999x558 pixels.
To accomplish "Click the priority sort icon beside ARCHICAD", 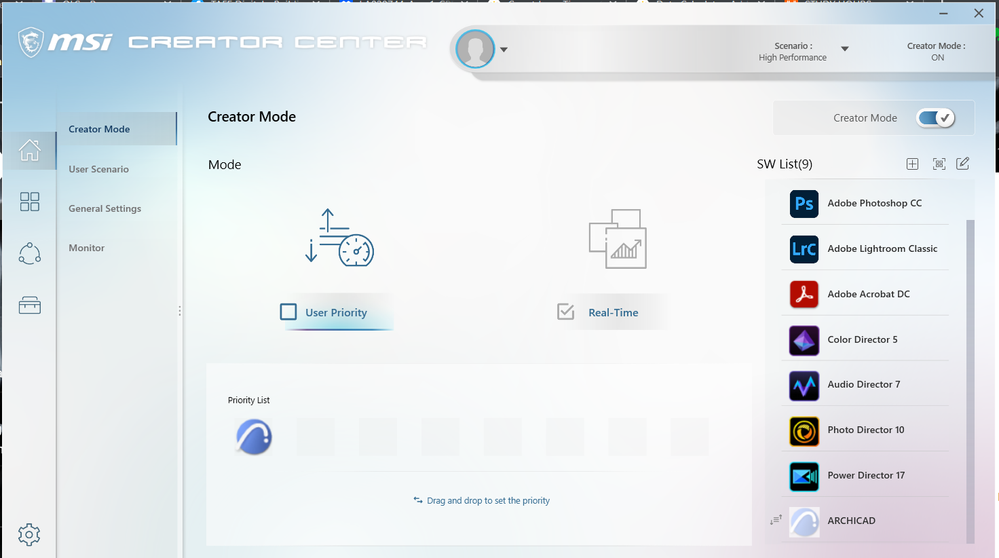I will [776, 520].
